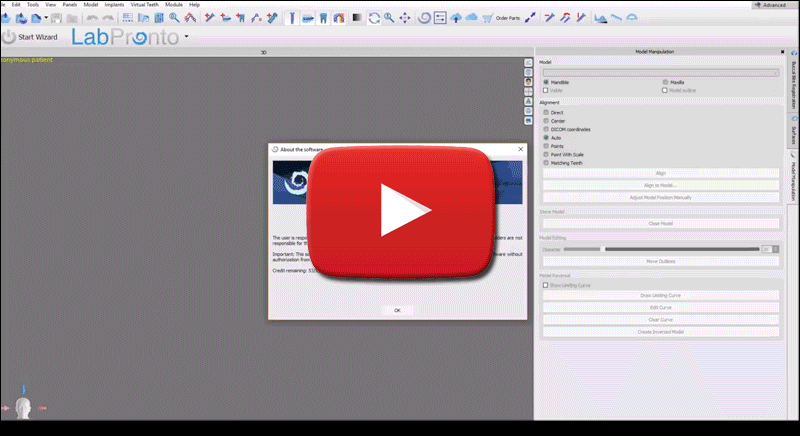
Task: Click the Close Model button
Action: pos(661,223)
